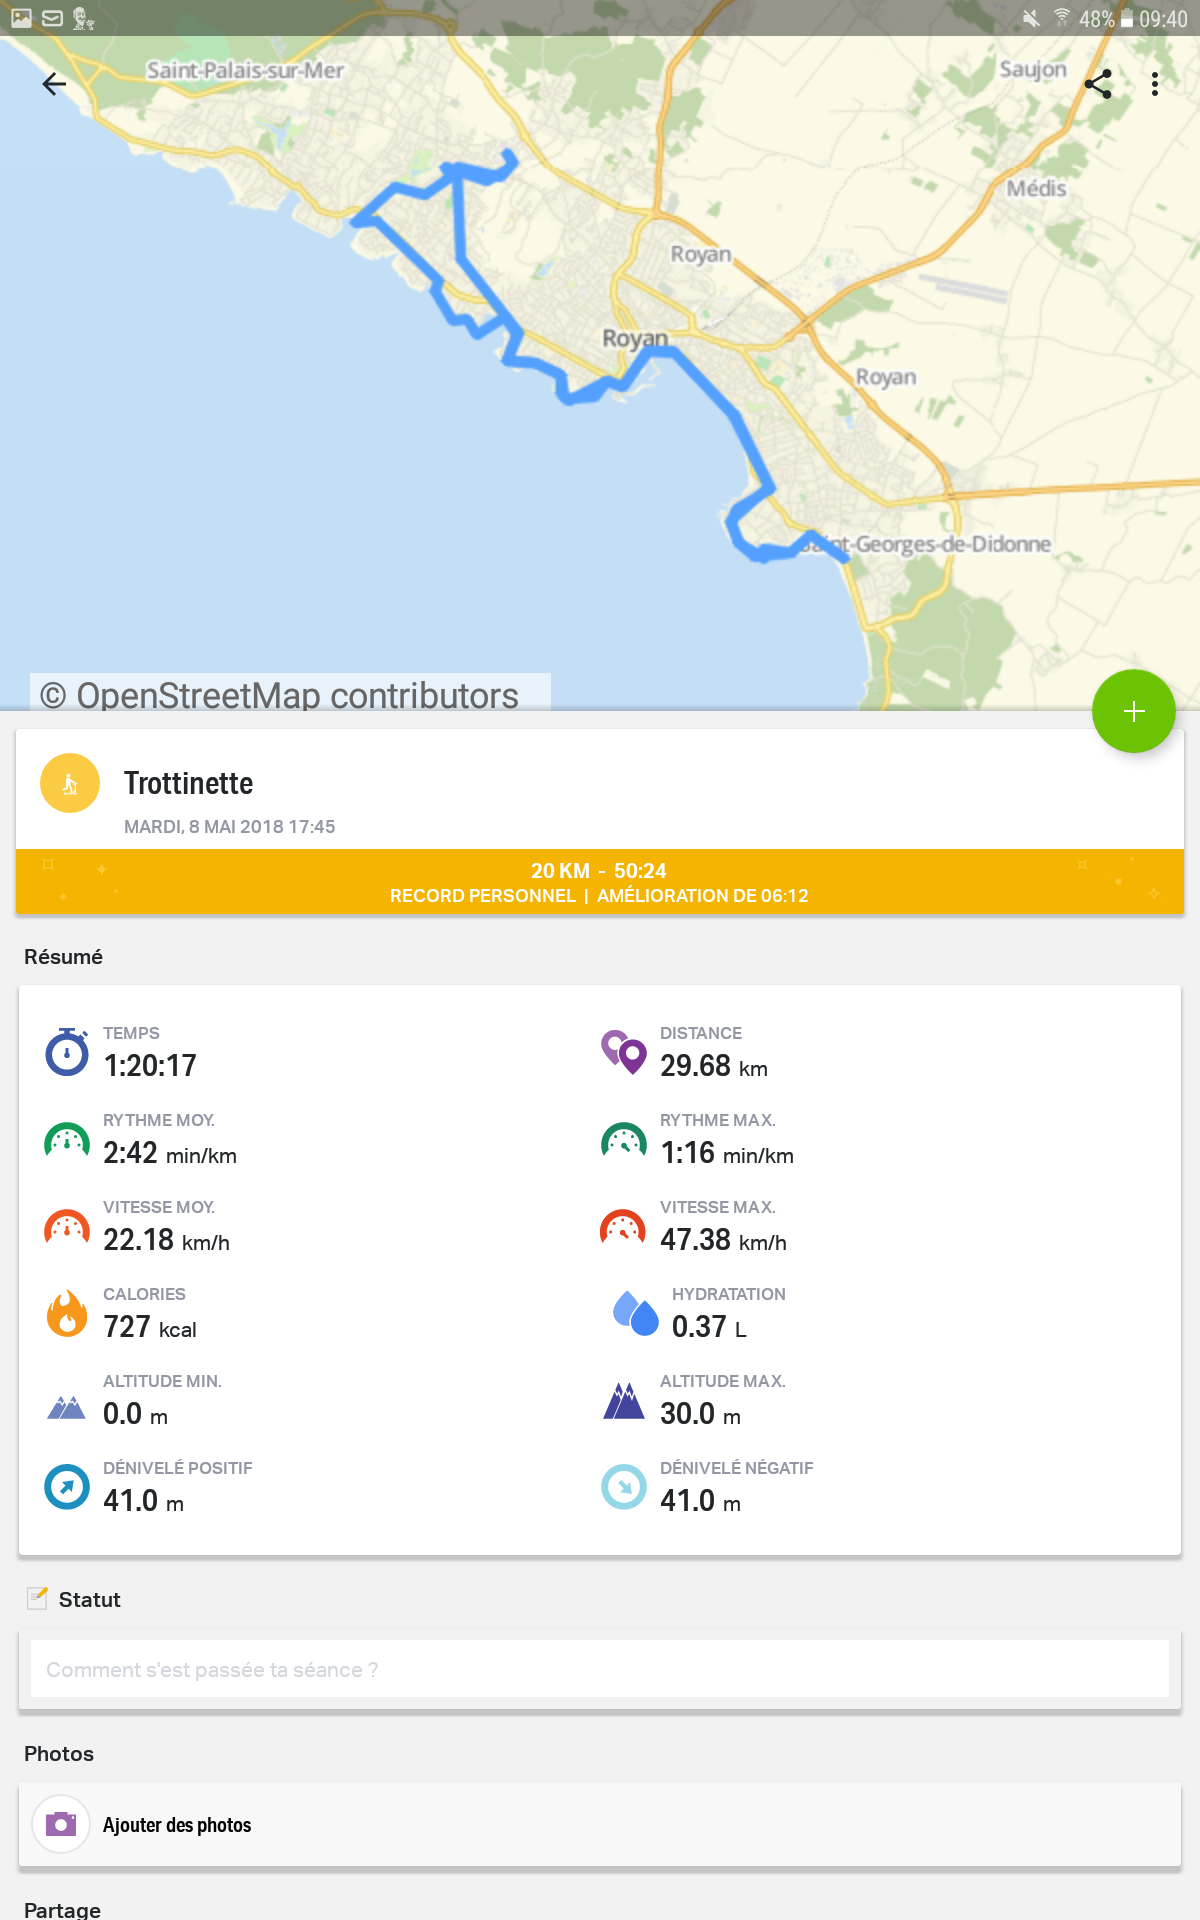Screen dimensions: 1200x1920
Task: Tap the Hydratation water drop icon
Action: (x=635, y=1313)
